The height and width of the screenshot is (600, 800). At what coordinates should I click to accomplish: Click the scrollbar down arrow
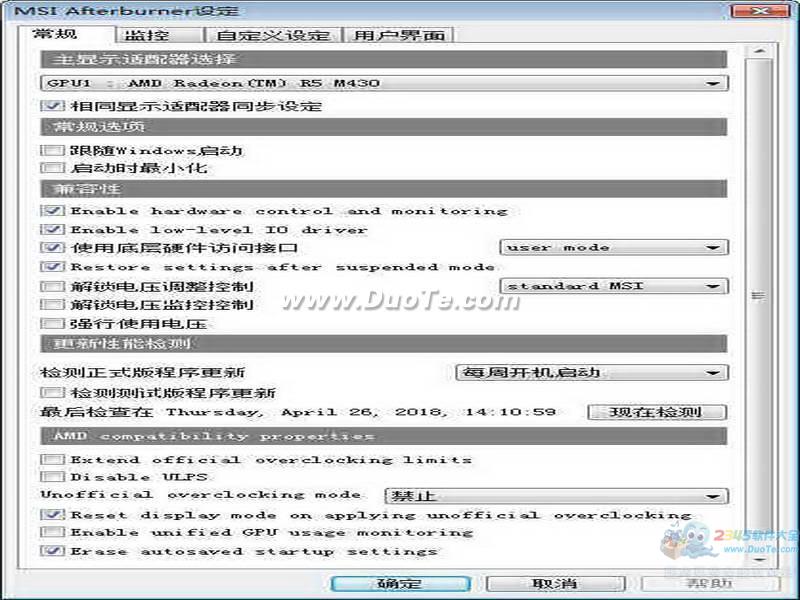[x=759, y=560]
